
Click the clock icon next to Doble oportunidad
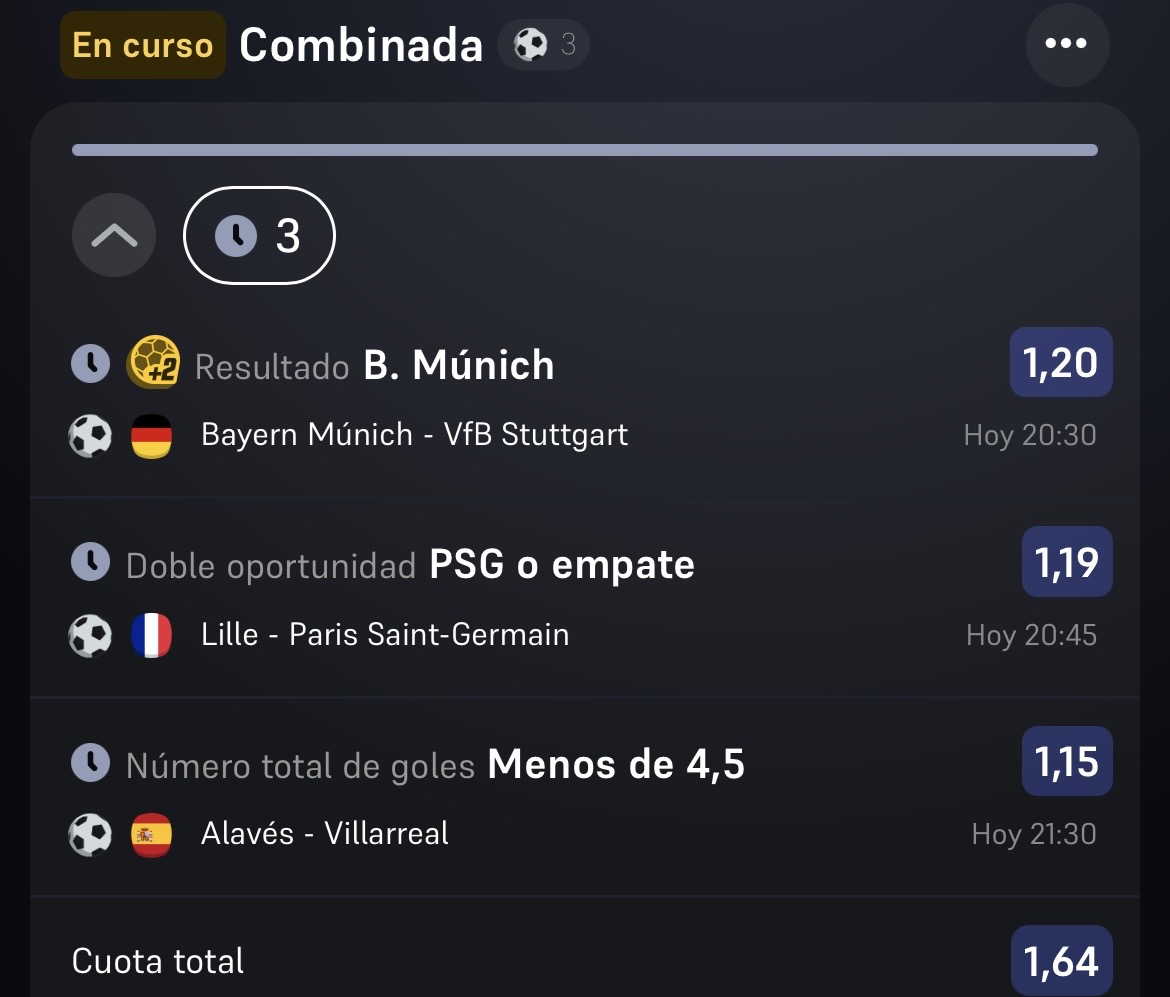coord(90,562)
